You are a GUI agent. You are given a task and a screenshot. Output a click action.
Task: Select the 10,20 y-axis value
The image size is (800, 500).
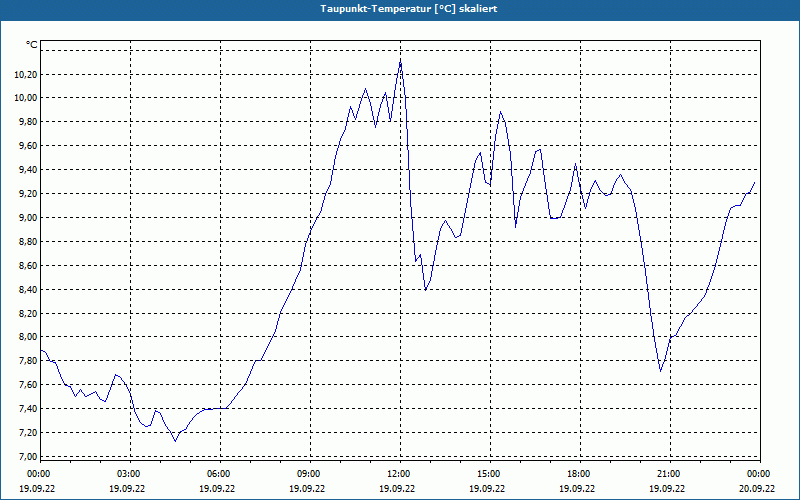pyautogui.click(x=26, y=74)
